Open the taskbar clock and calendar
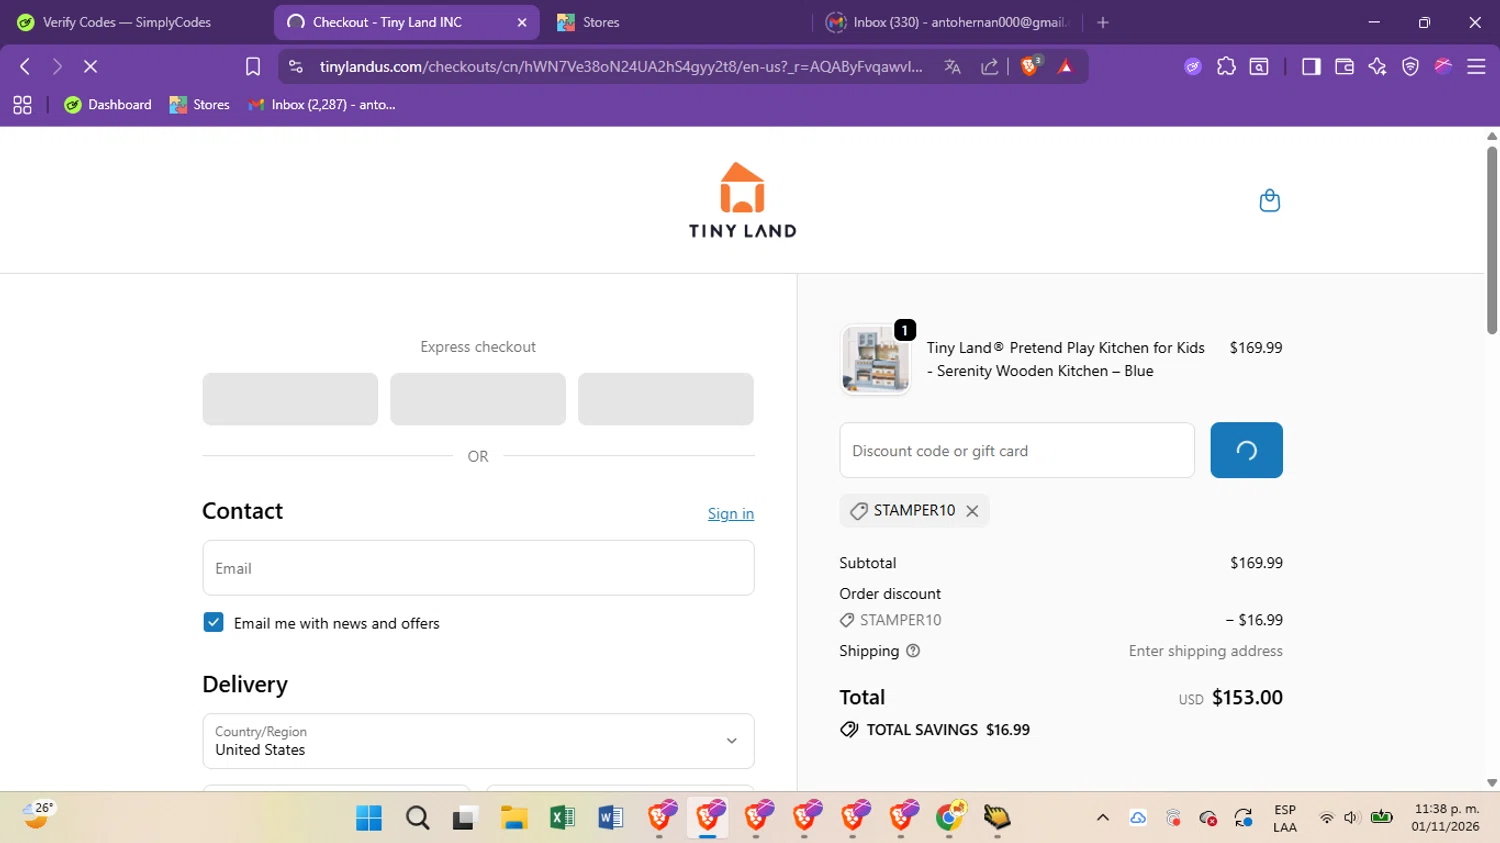This screenshot has height=843, width=1500. tap(1446, 818)
